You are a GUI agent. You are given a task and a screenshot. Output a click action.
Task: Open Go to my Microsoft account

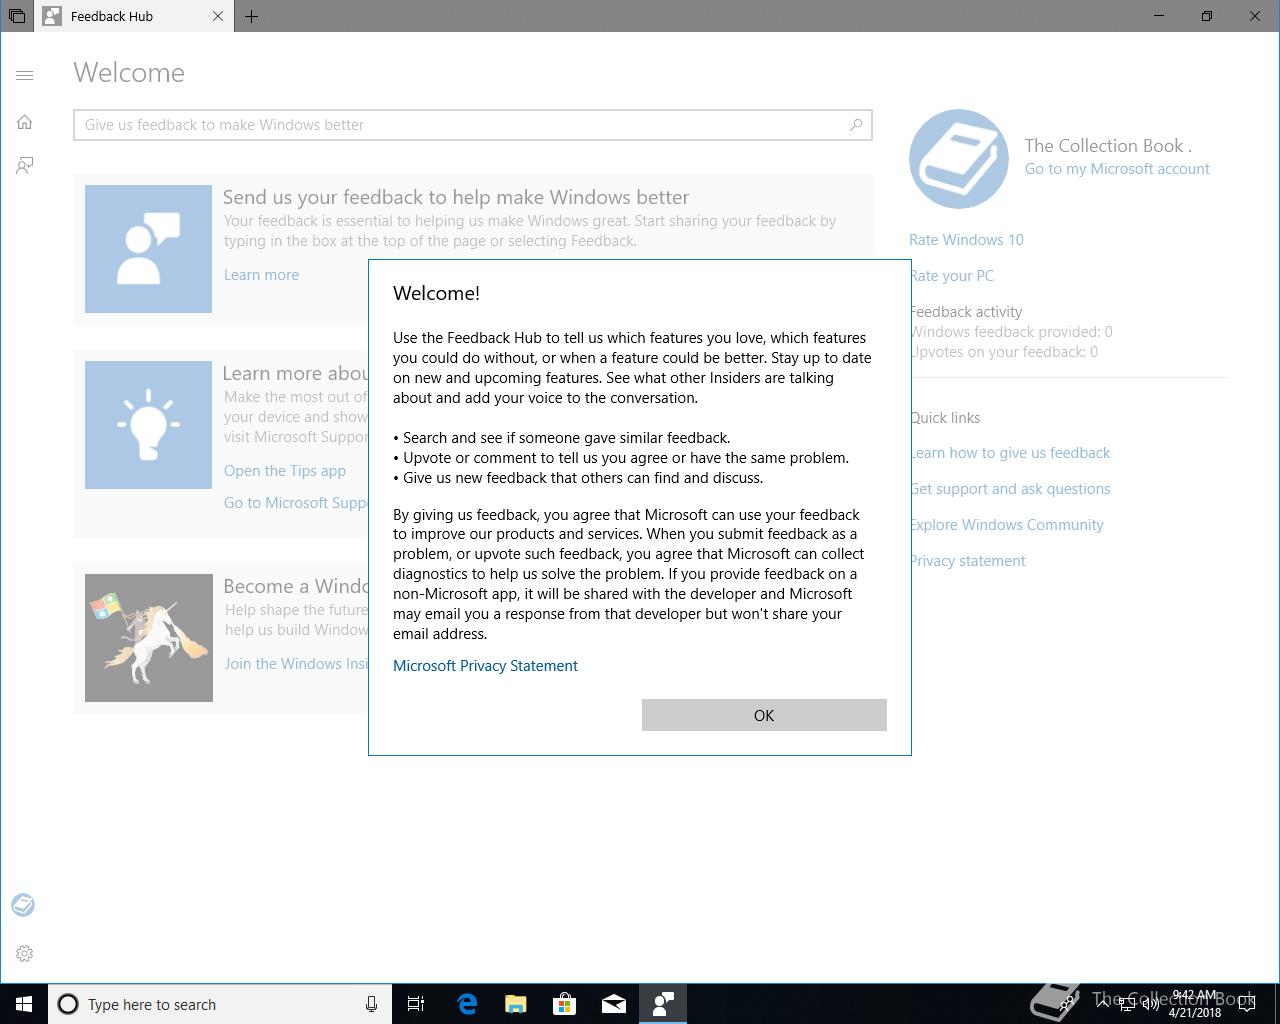[1117, 169]
